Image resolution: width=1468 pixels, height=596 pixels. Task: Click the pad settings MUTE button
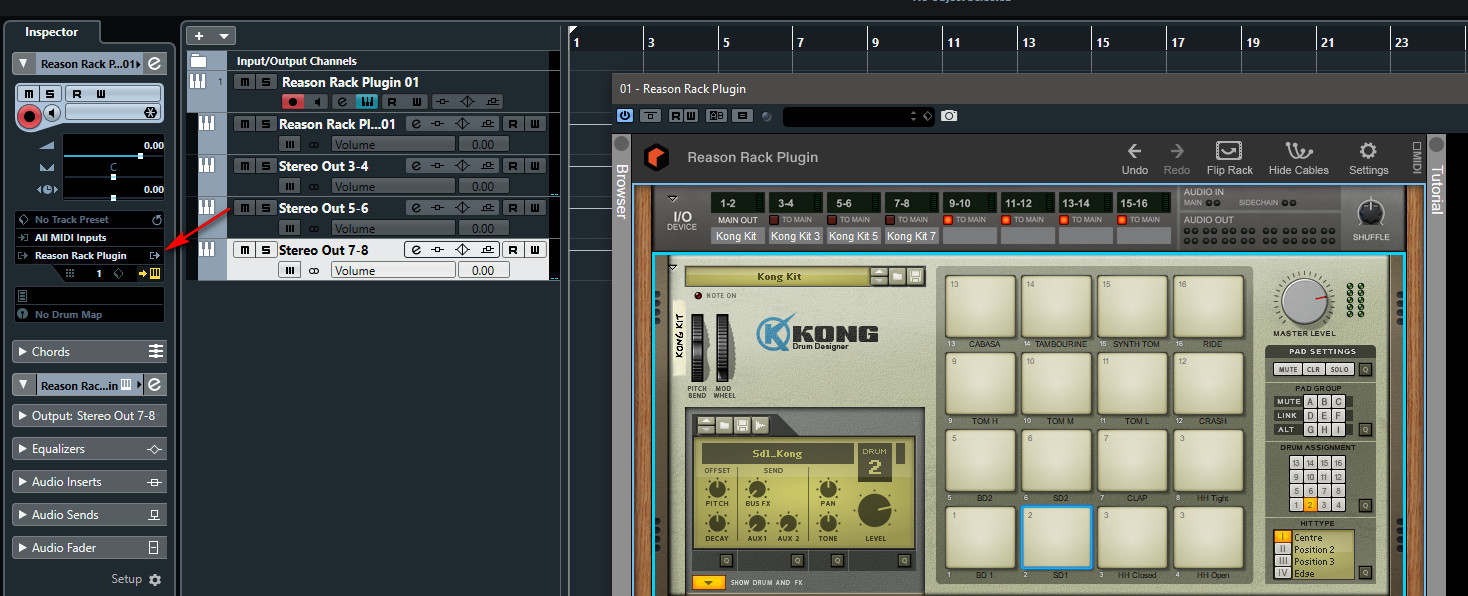1288,370
